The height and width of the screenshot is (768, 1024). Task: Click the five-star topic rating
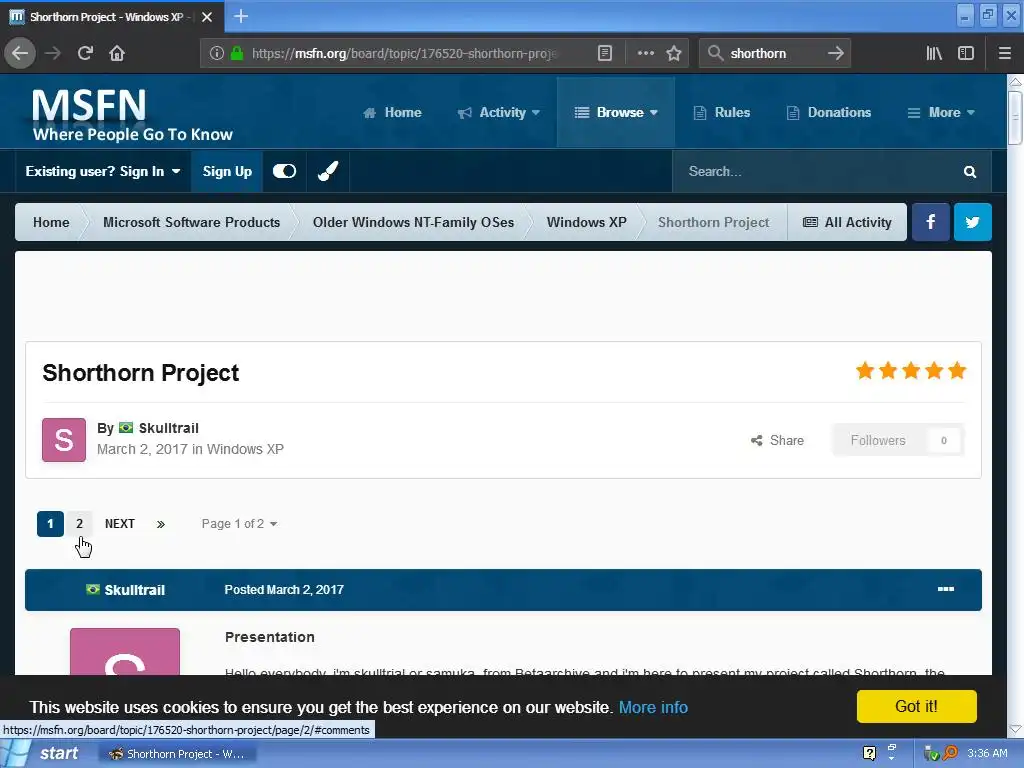point(911,371)
